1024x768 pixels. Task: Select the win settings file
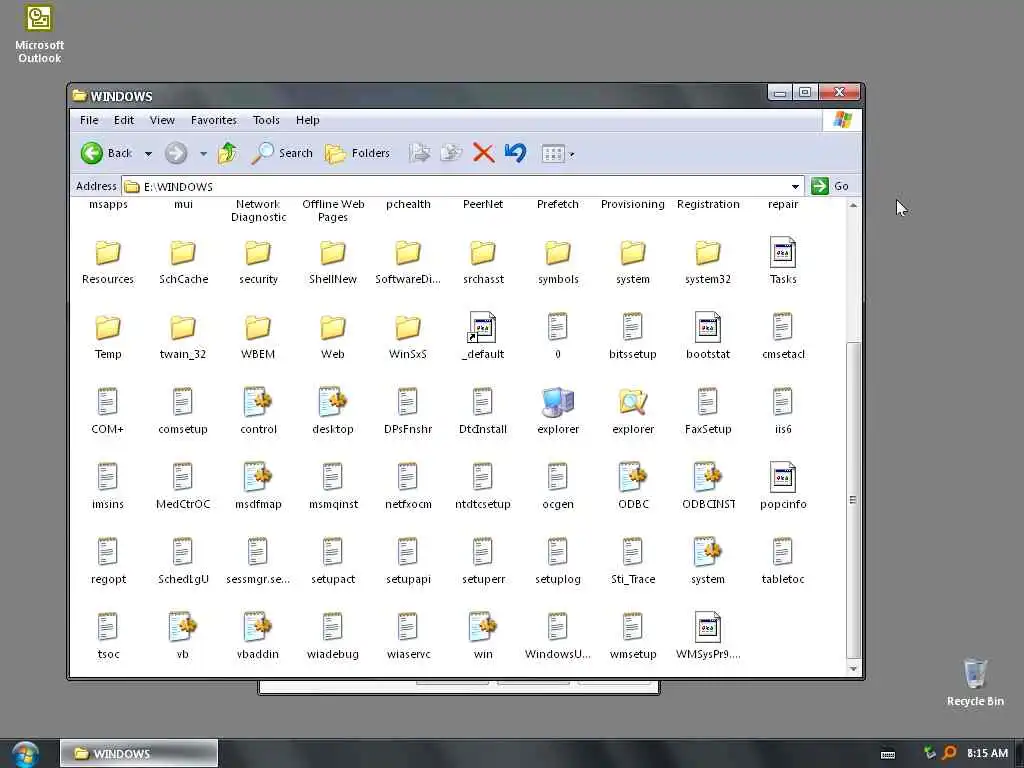click(483, 637)
